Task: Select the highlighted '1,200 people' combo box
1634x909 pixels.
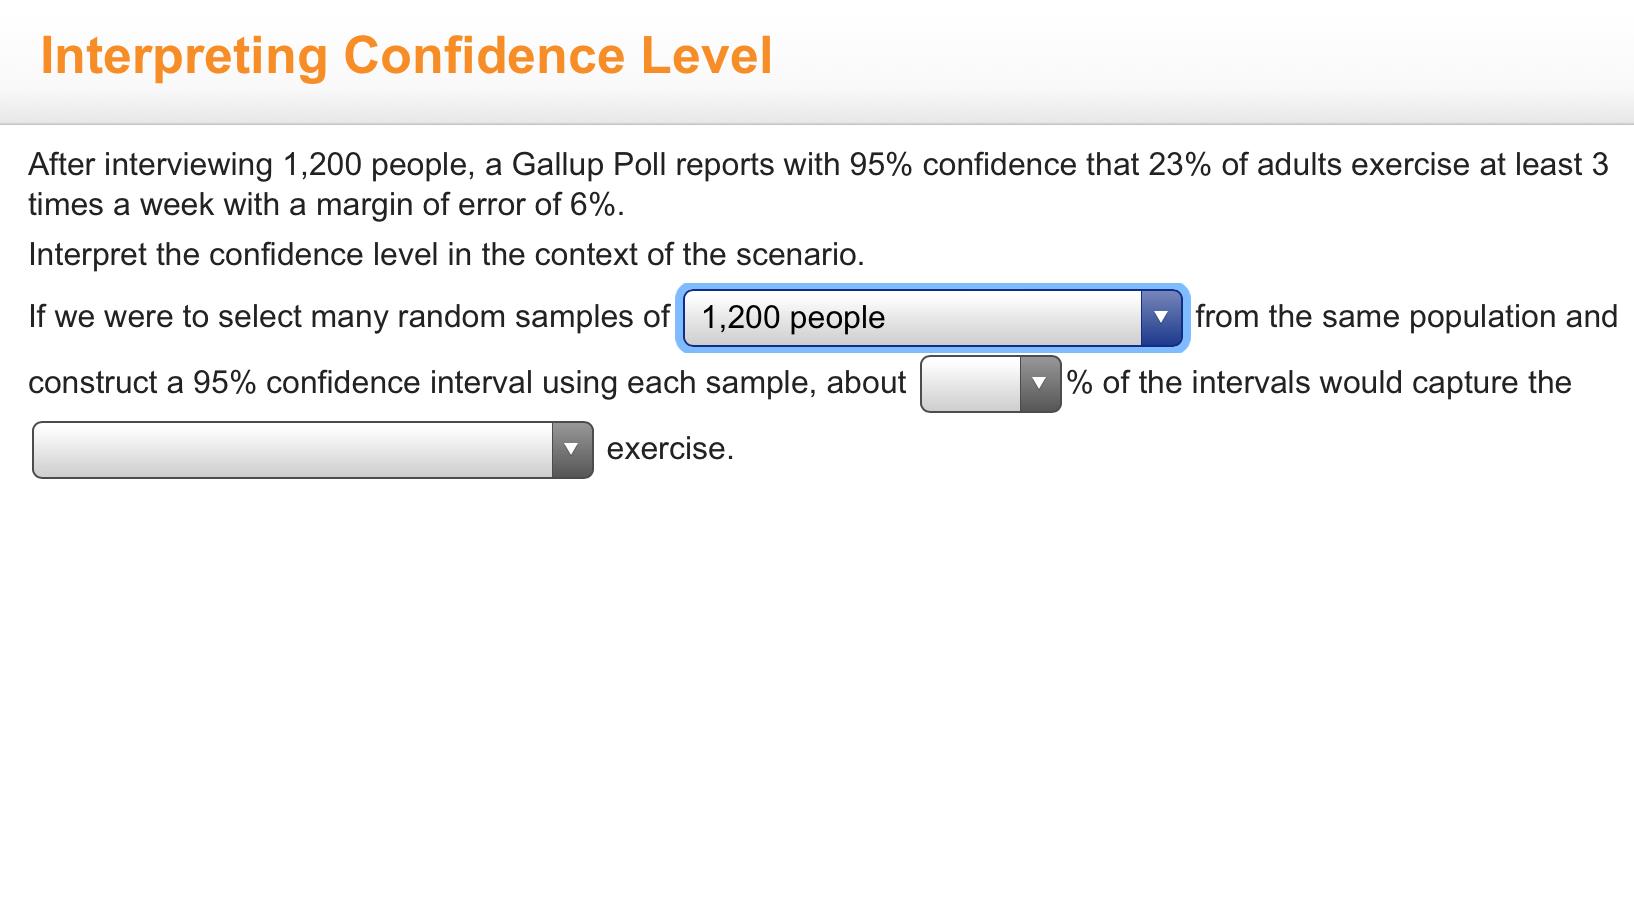Action: tap(930, 317)
